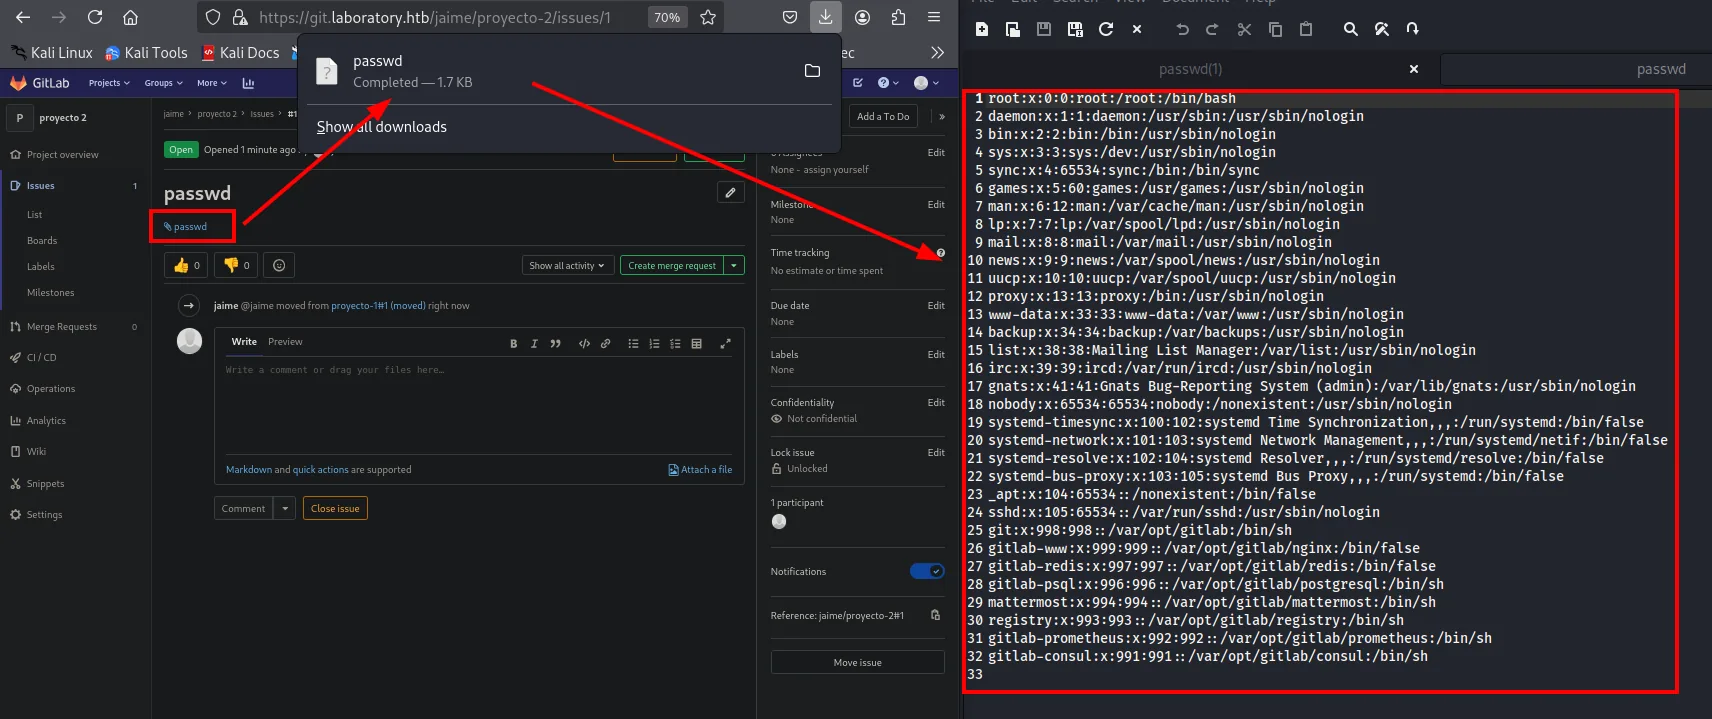Expand the Comment button dropdown arrow
1712x719 pixels.
coord(285,509)
